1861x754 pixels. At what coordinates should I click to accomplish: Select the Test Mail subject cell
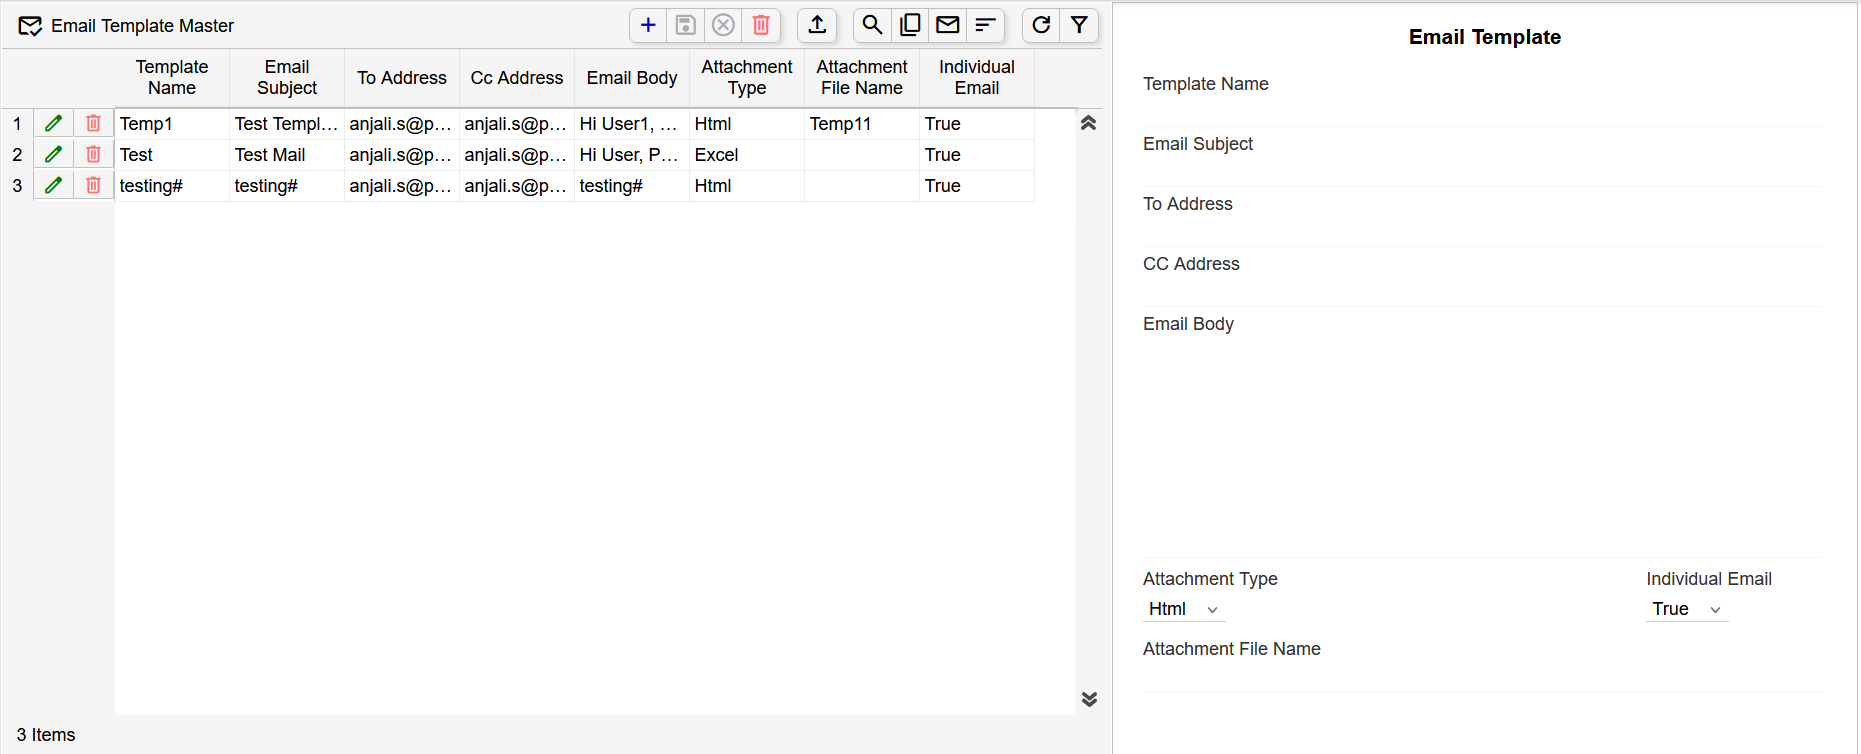287,155
